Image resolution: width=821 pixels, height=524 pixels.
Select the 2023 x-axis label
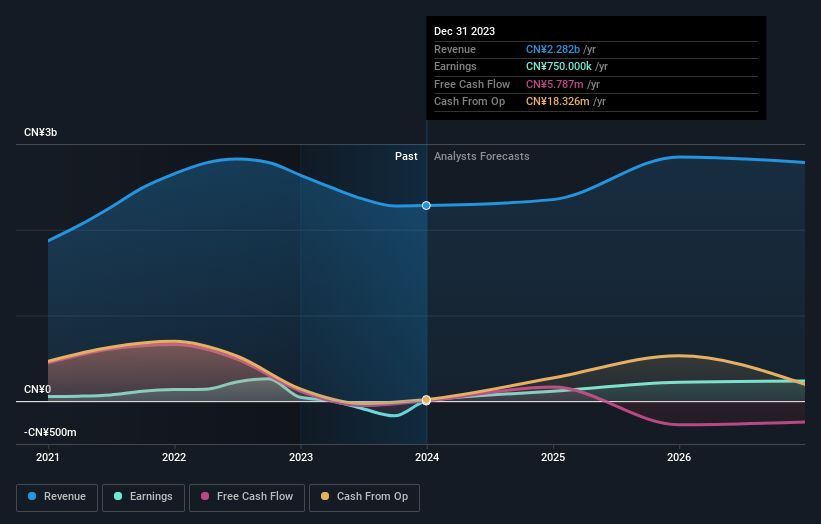(301, 457)
